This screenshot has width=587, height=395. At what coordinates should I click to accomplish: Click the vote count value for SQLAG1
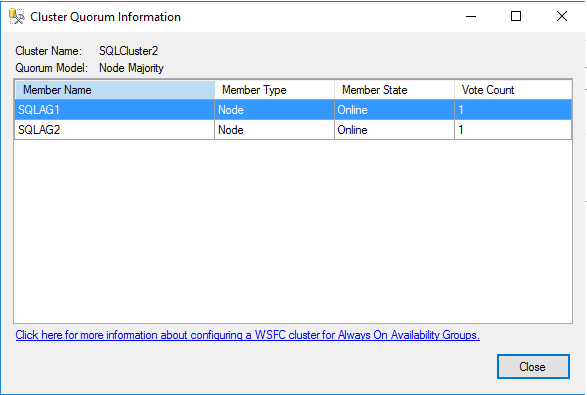(513, 110)
